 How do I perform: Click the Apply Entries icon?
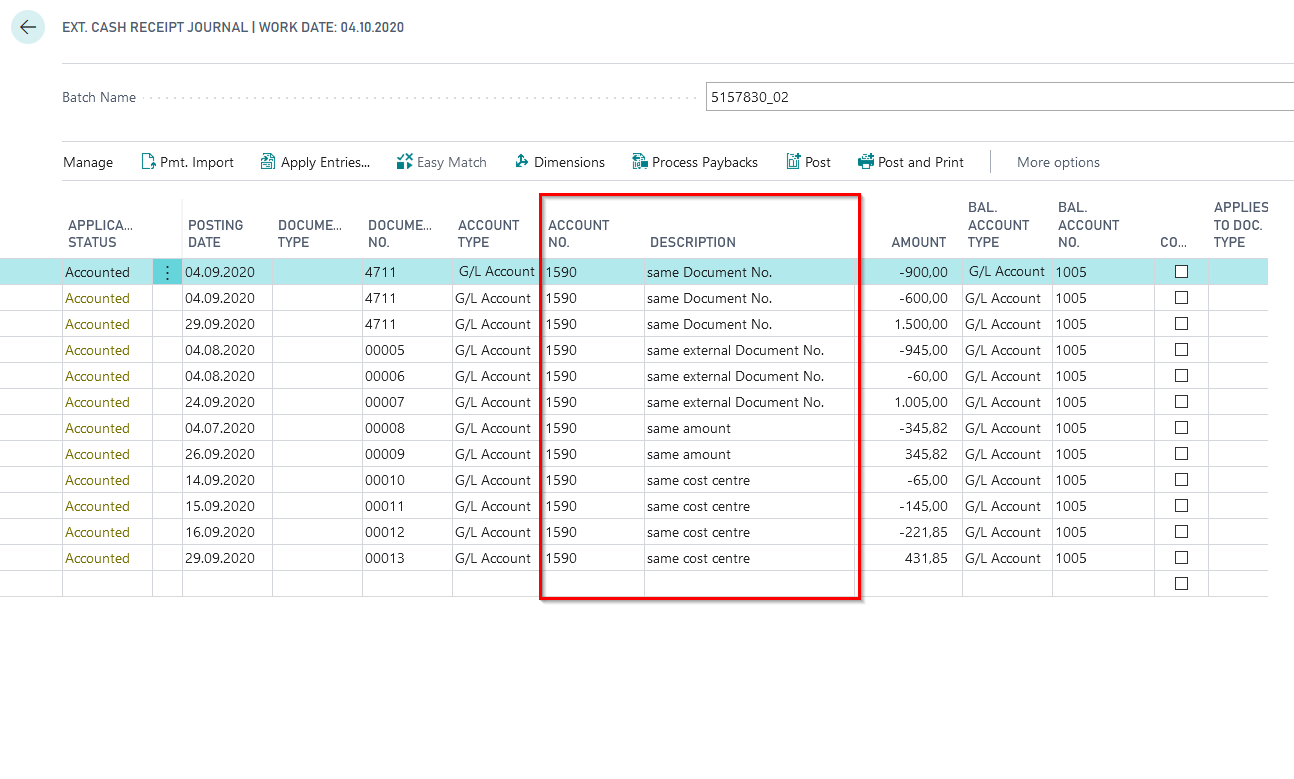point(268,162)
